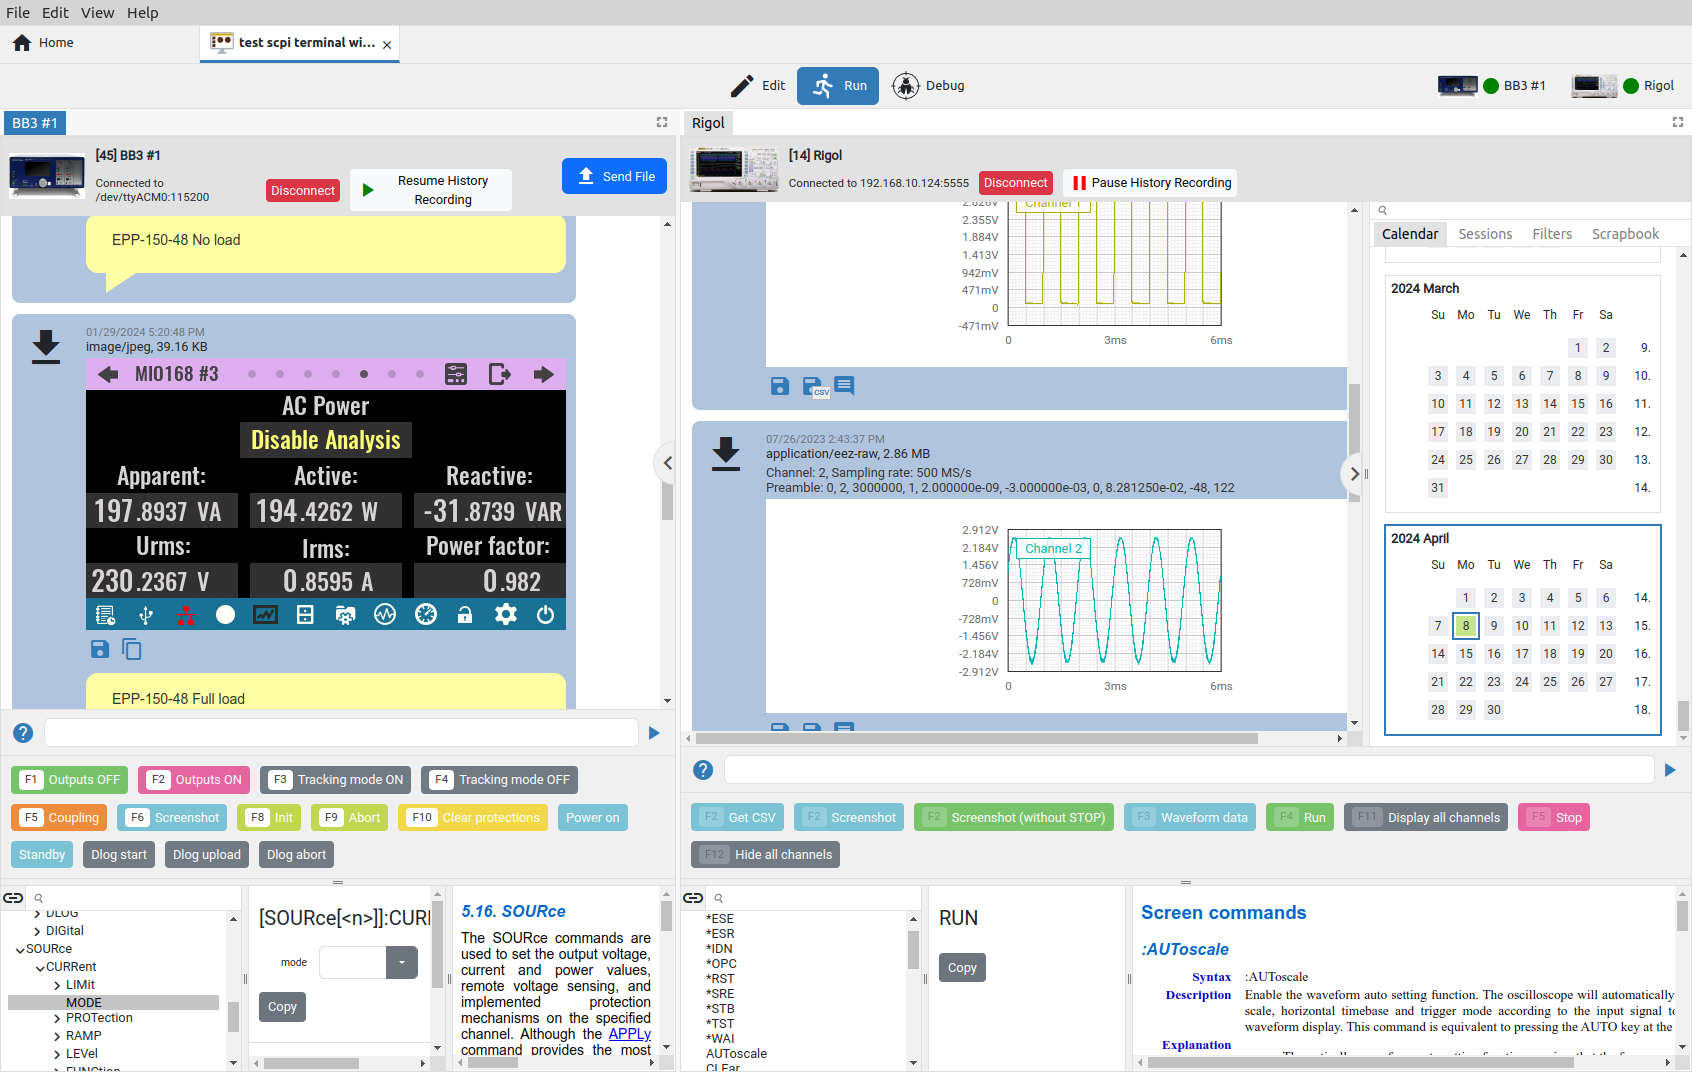Open the File menu
This screenshot has height=1072, width=1692.
[18, 13]
